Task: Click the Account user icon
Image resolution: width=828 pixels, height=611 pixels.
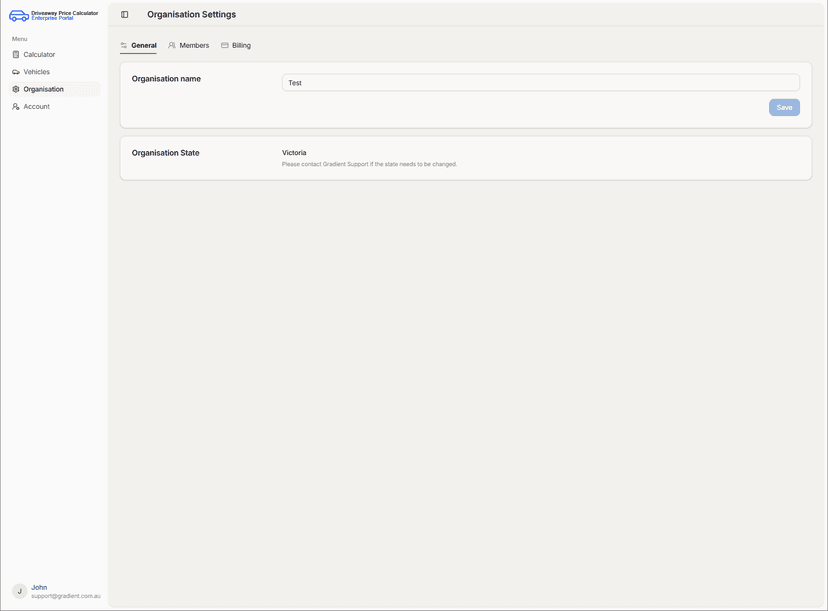Action: pos(16,107)
